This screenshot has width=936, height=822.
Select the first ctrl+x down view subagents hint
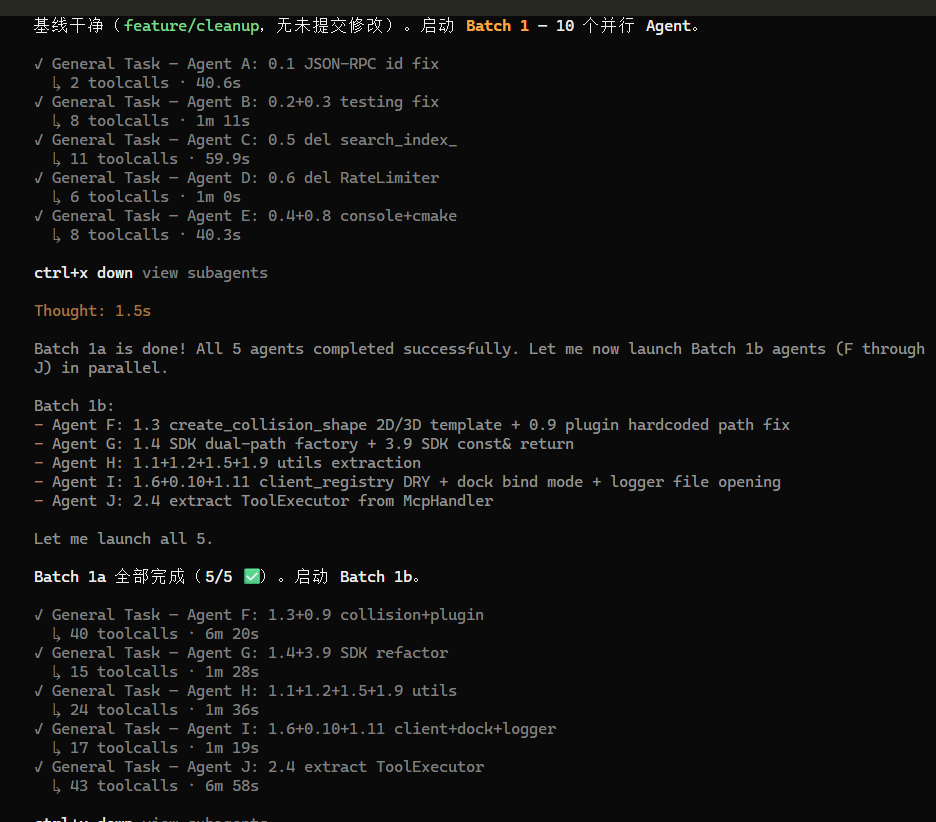151,273
